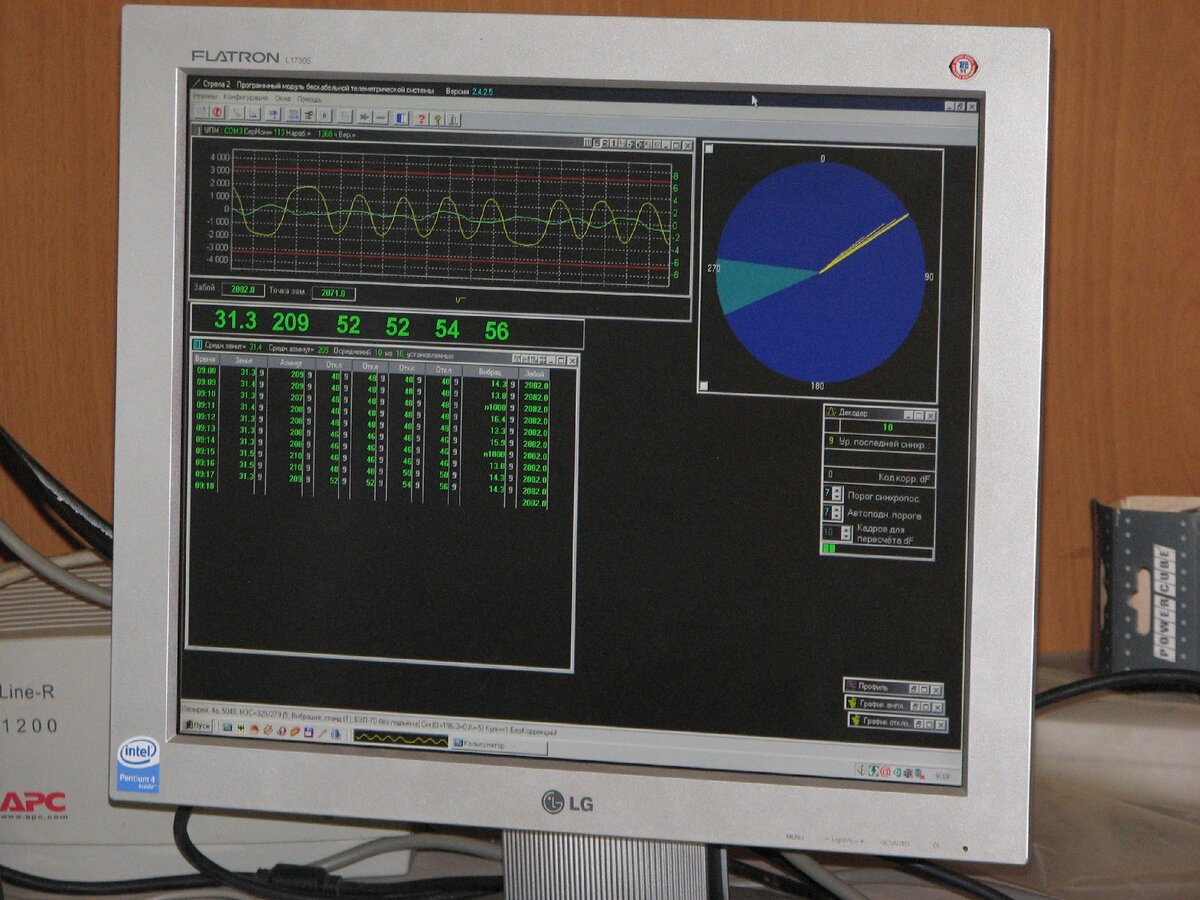Click the yellow question mark toolbar icon
The height and width of the screenshot is (900, 1200).
coord(437,119)
